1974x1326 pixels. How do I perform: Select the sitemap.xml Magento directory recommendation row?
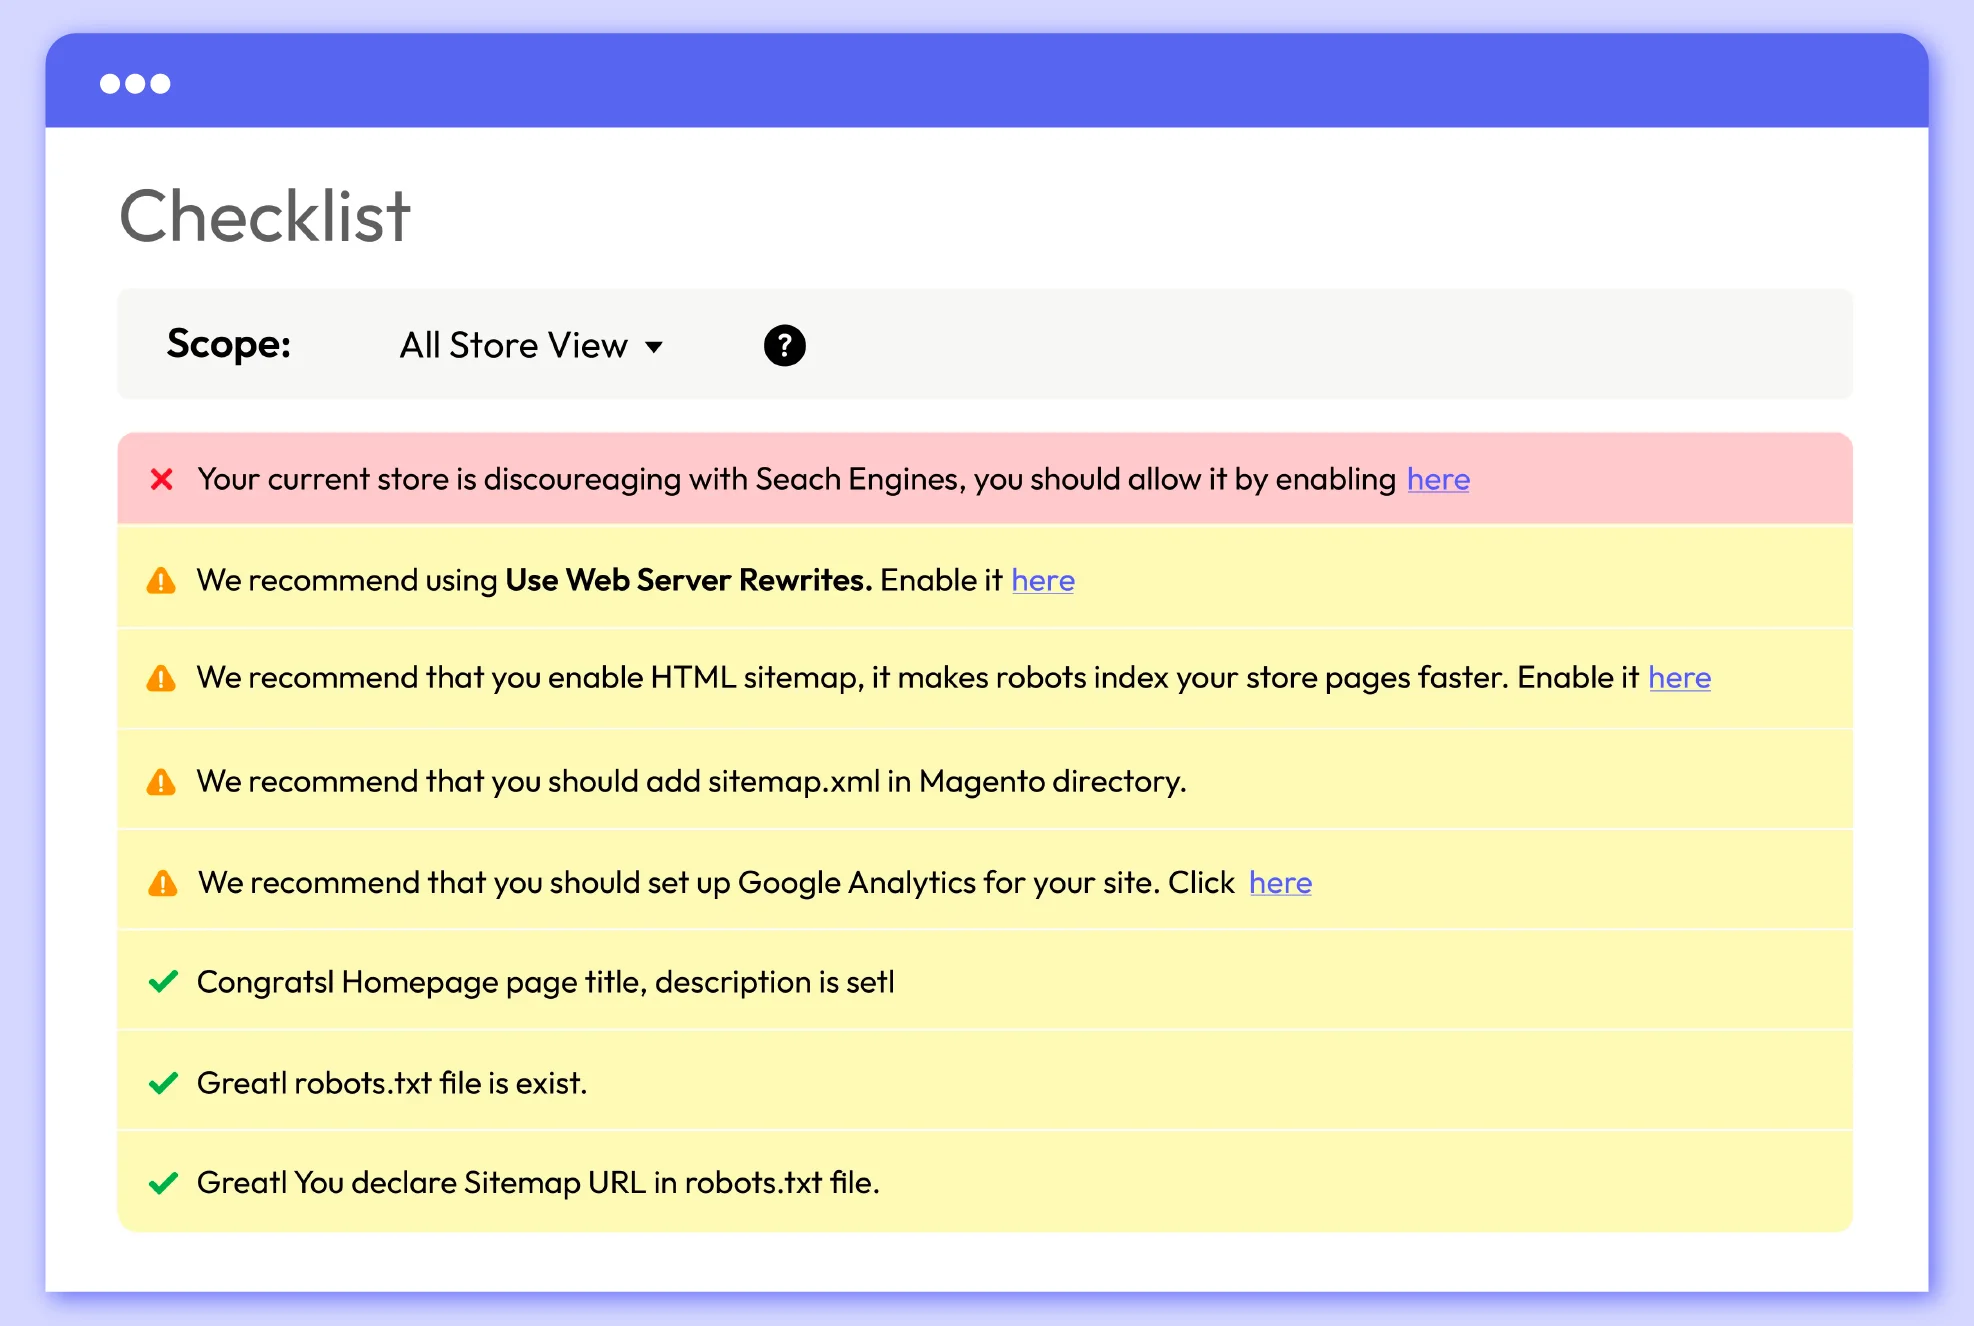point(690,782)
